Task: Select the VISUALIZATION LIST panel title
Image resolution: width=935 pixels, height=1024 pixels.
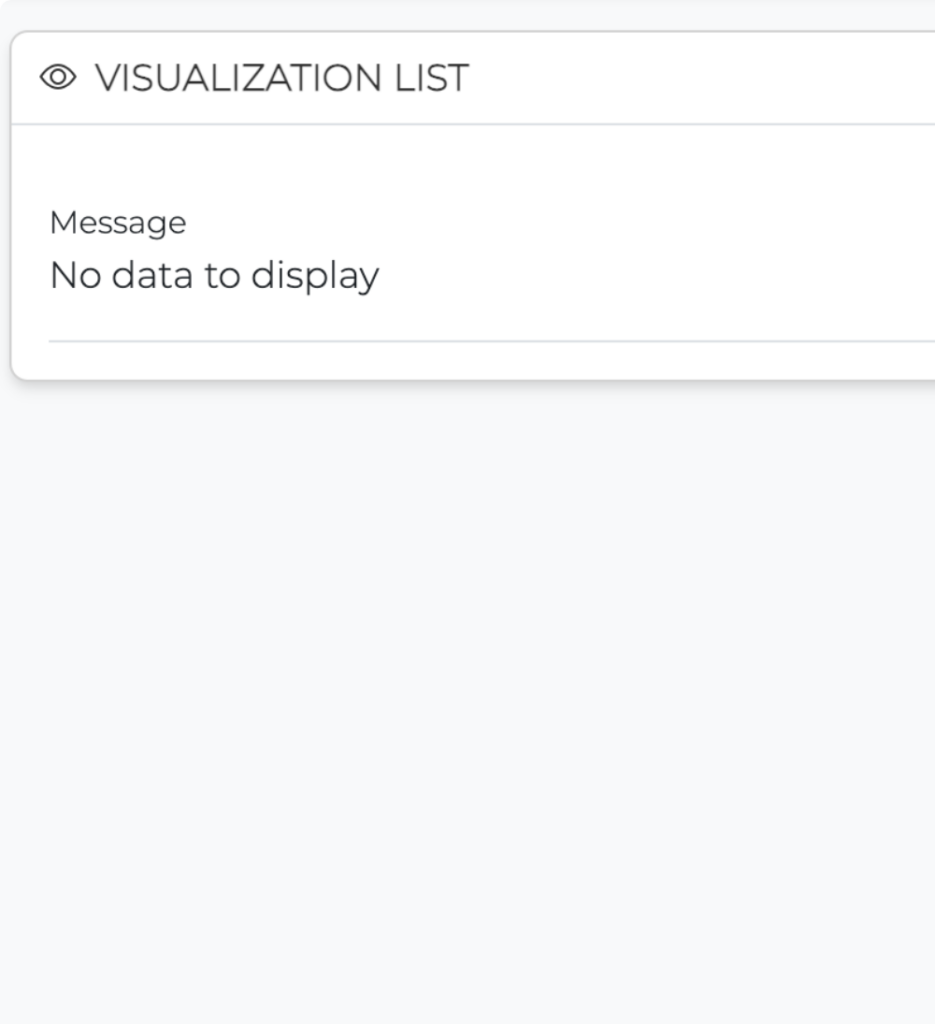Action: pyautogui.click(x=281, y=78)
